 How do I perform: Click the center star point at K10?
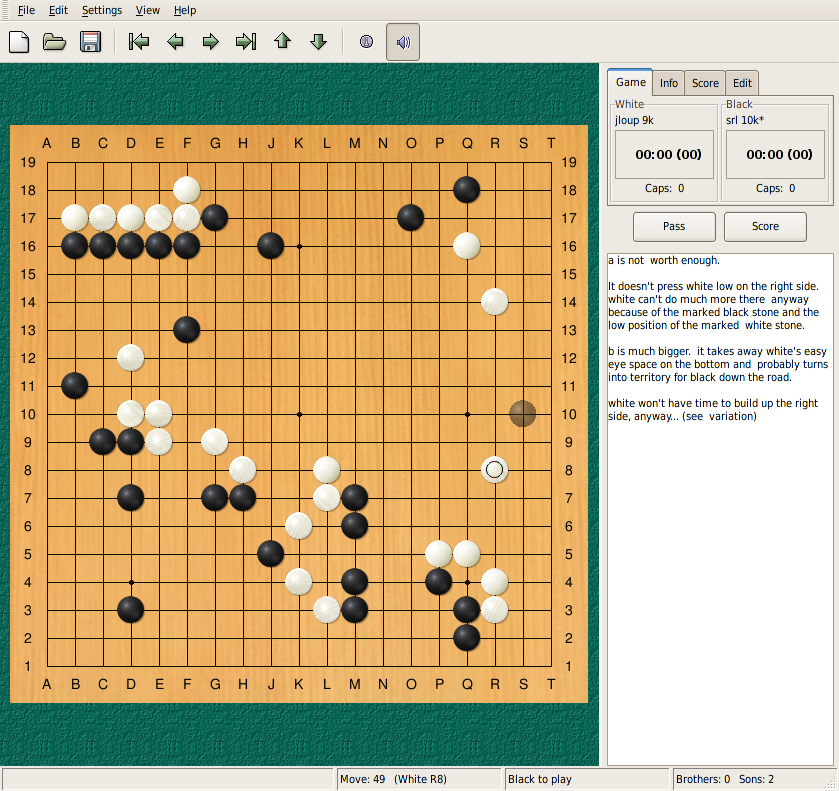pyautogui.click(x=299, y=414)
